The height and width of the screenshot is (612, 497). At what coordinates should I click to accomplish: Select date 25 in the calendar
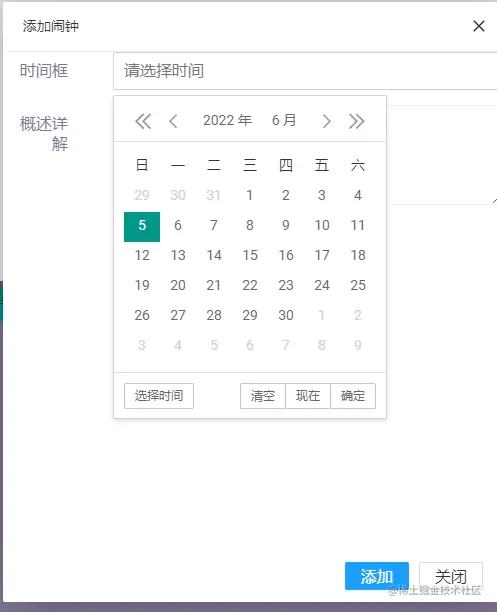click(358, 285)
